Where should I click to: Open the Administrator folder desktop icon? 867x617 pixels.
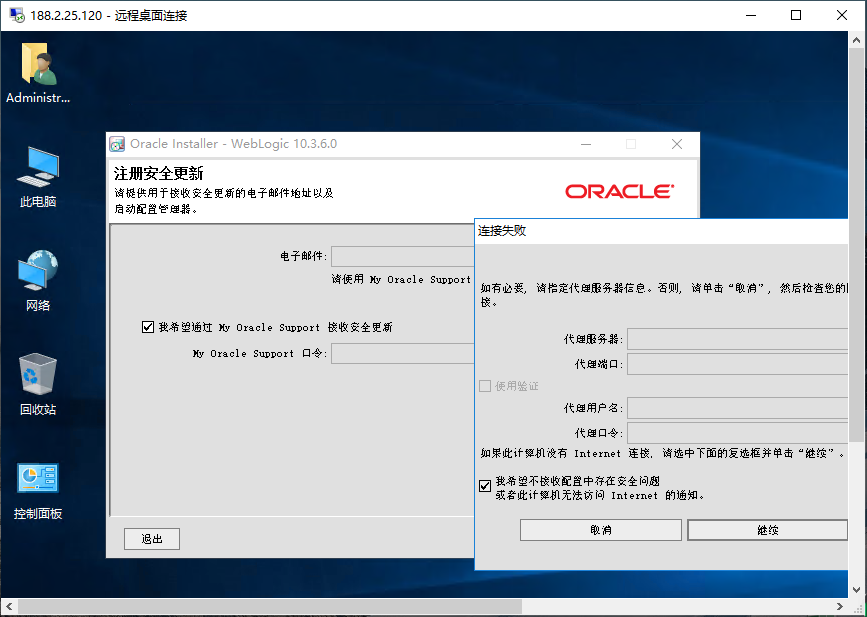click(38, 72)
